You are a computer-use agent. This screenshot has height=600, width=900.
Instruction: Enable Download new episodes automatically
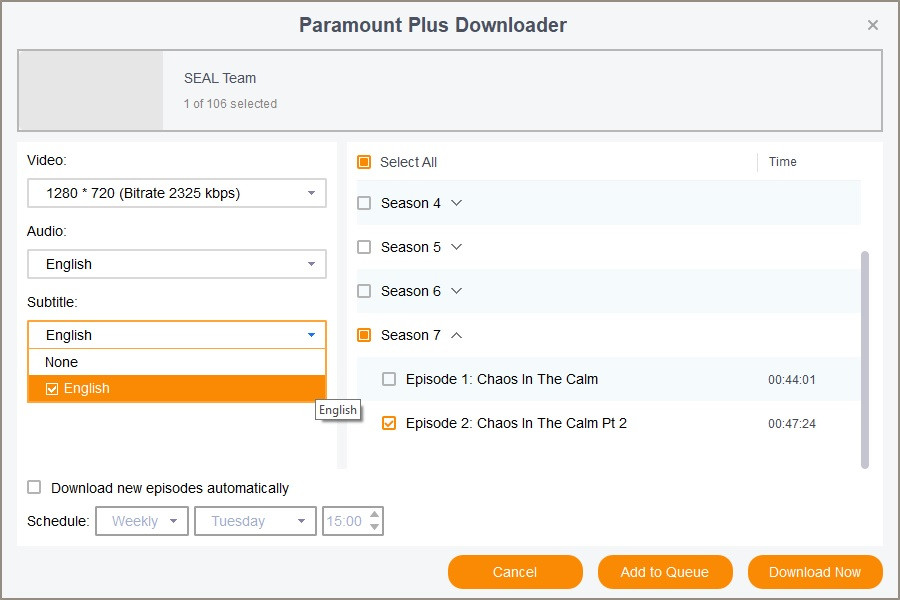tap(35, 488)
